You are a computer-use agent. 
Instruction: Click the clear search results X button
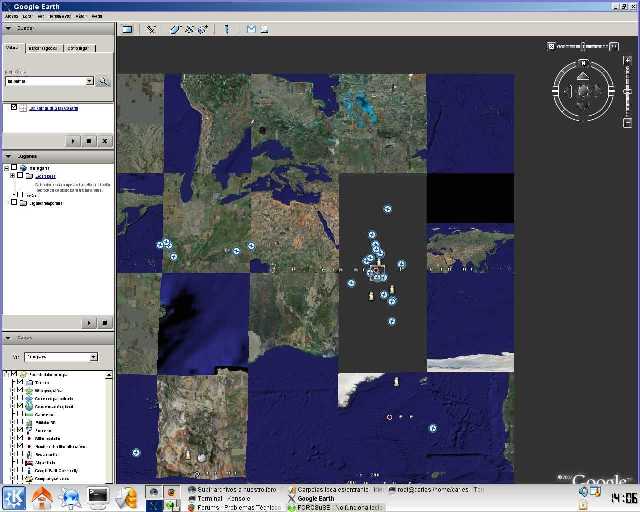click(x=105, y=142)
